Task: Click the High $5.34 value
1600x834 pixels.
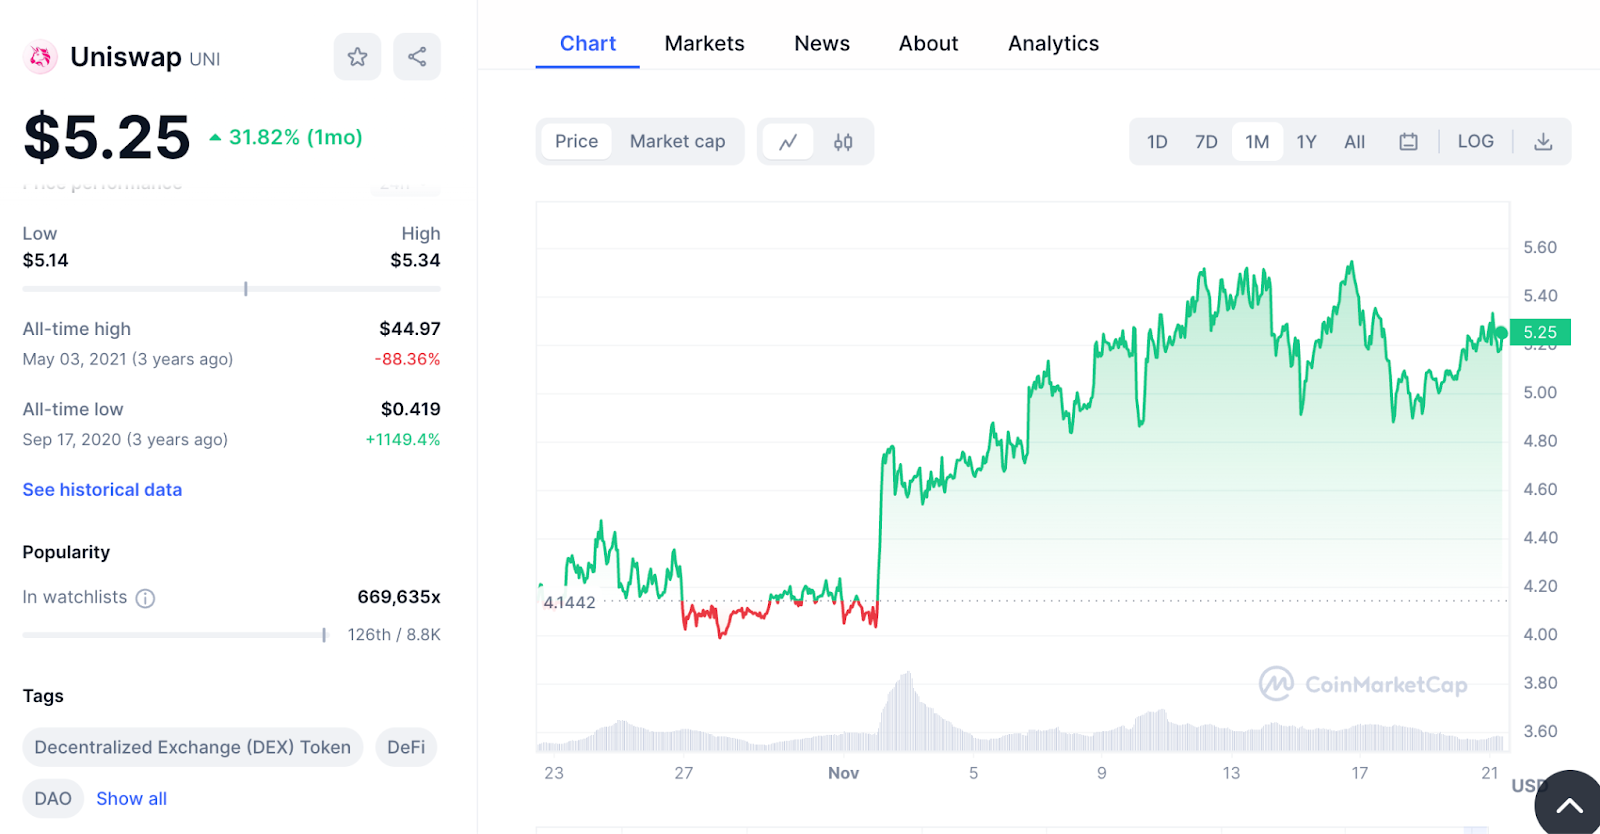Action: [415, 260]
